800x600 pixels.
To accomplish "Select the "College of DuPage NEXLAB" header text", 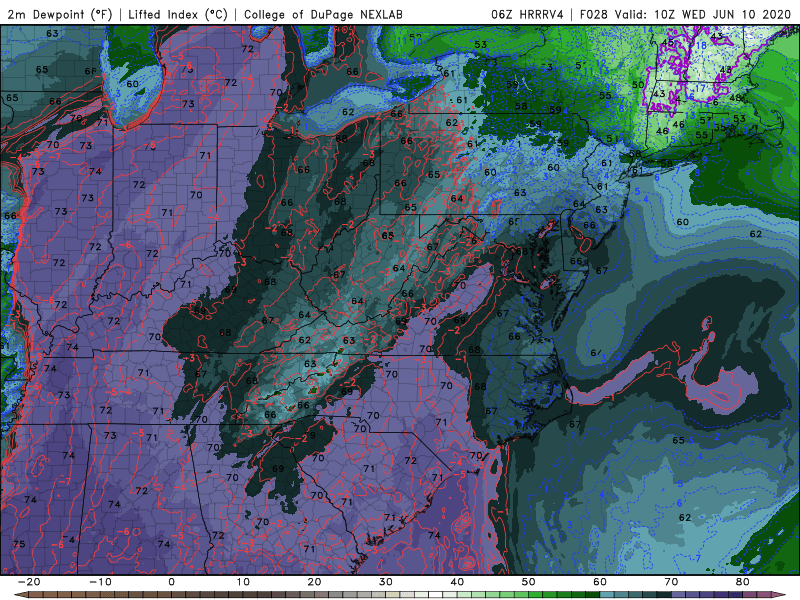I will click(322, 14).
